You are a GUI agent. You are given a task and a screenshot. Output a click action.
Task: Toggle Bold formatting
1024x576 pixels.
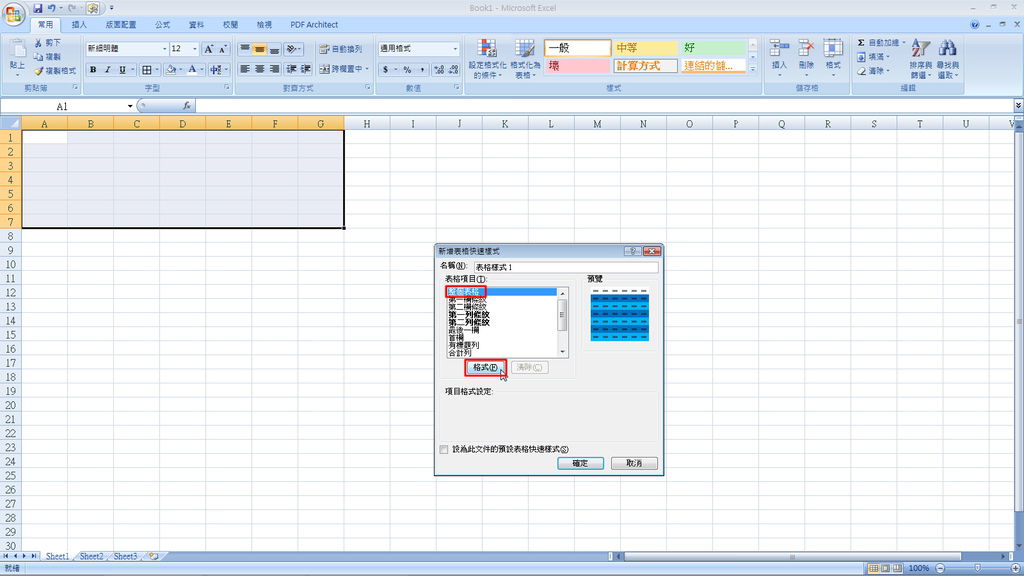[93, 69]
